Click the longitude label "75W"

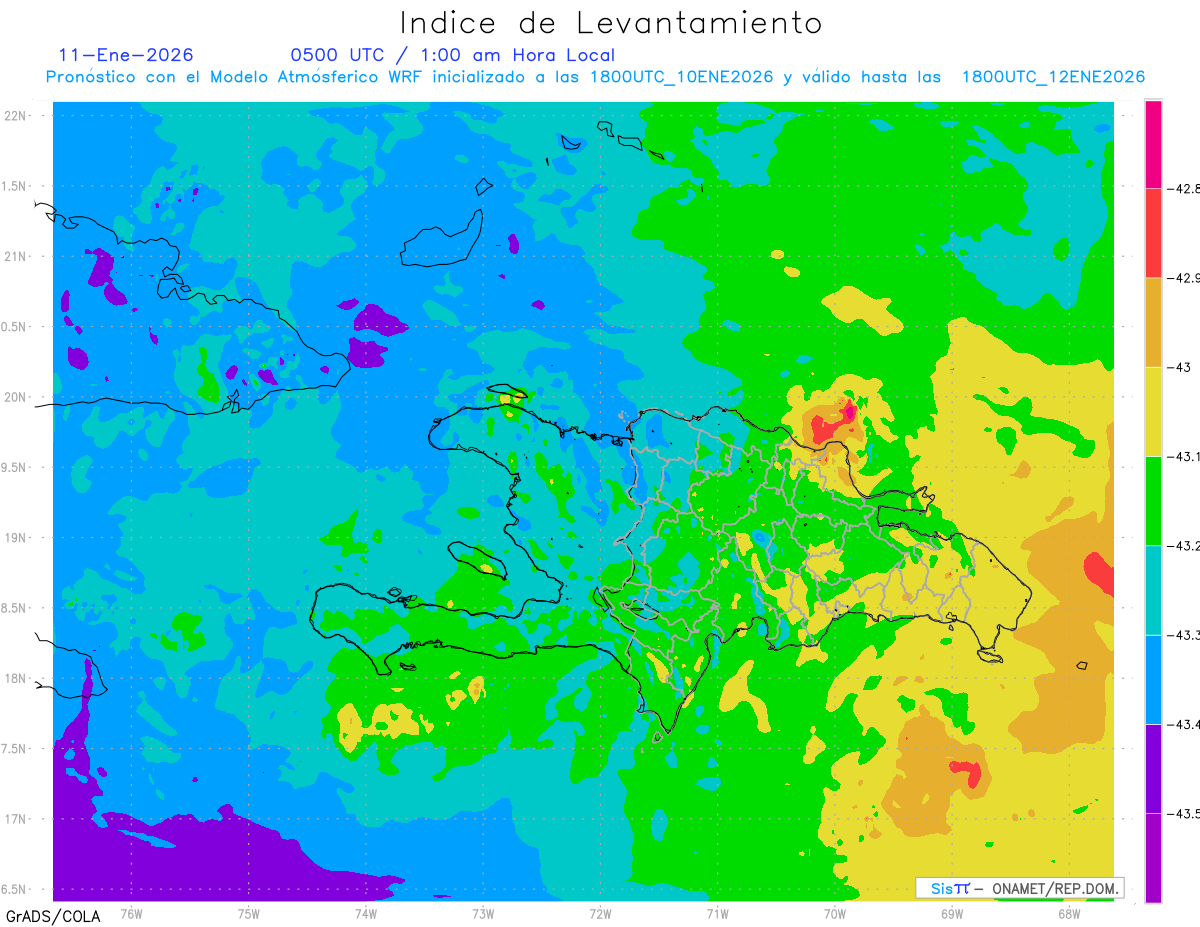click(248, 912)
